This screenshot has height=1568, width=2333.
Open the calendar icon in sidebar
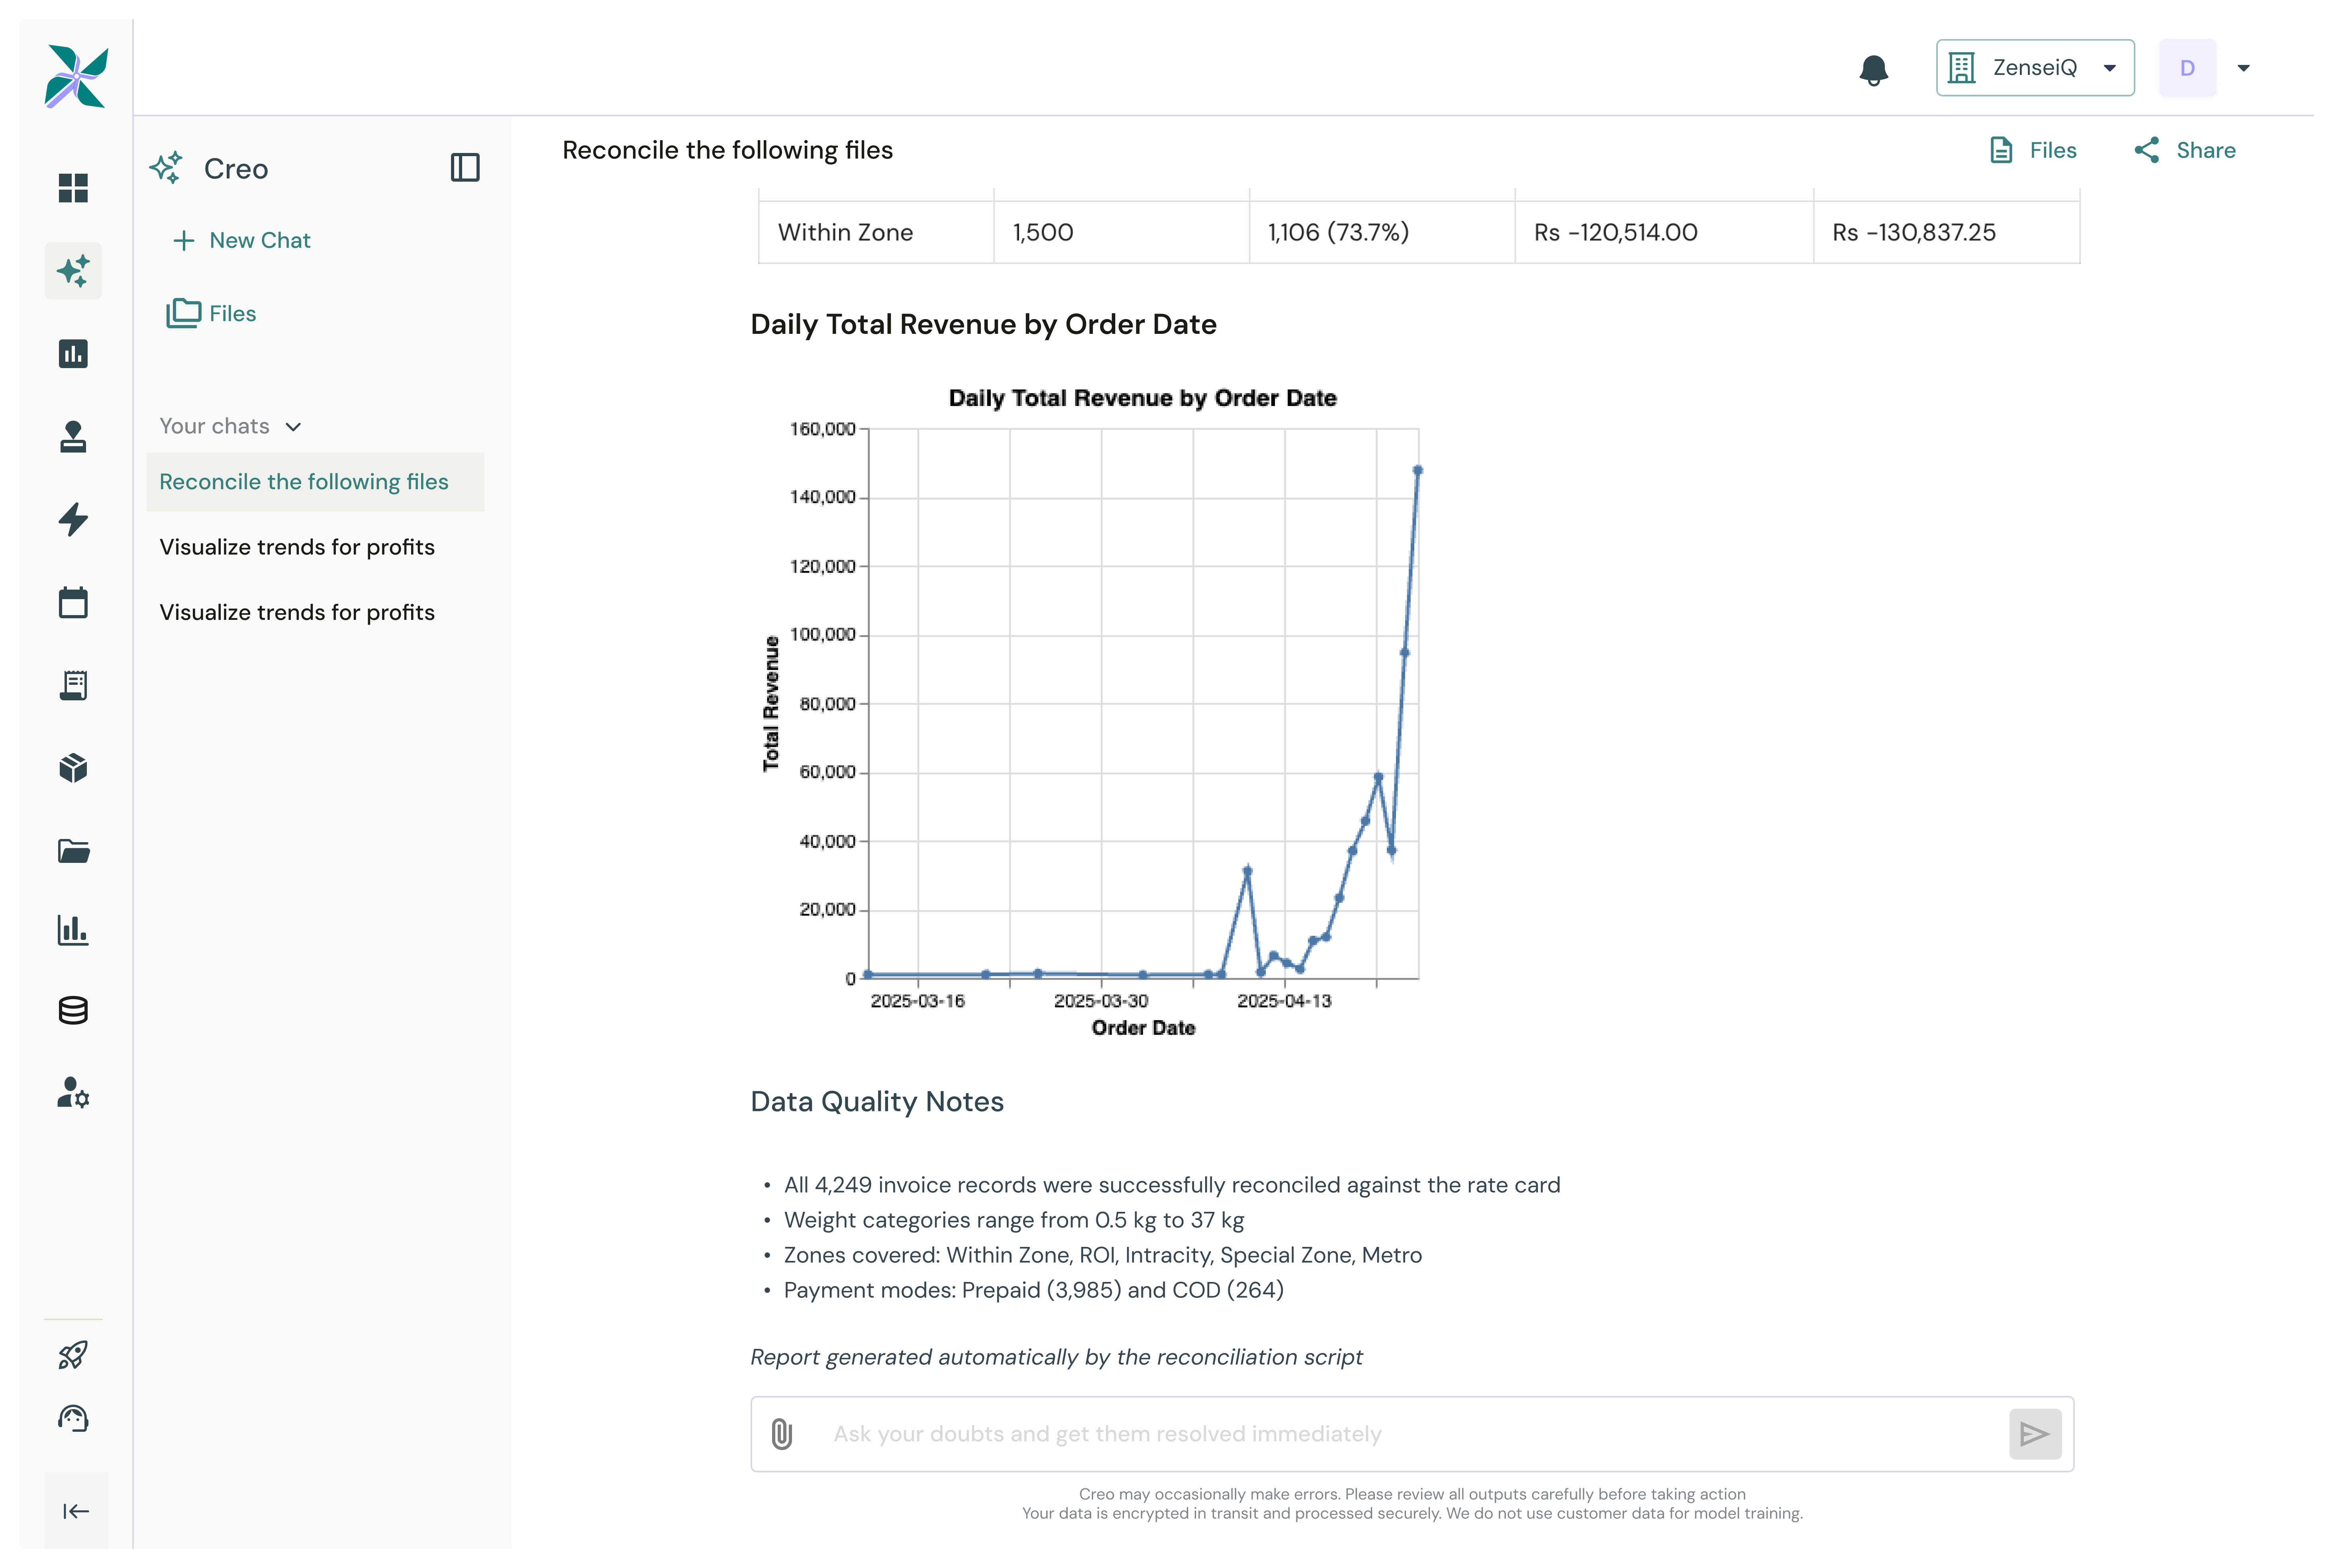click(73, 602)
